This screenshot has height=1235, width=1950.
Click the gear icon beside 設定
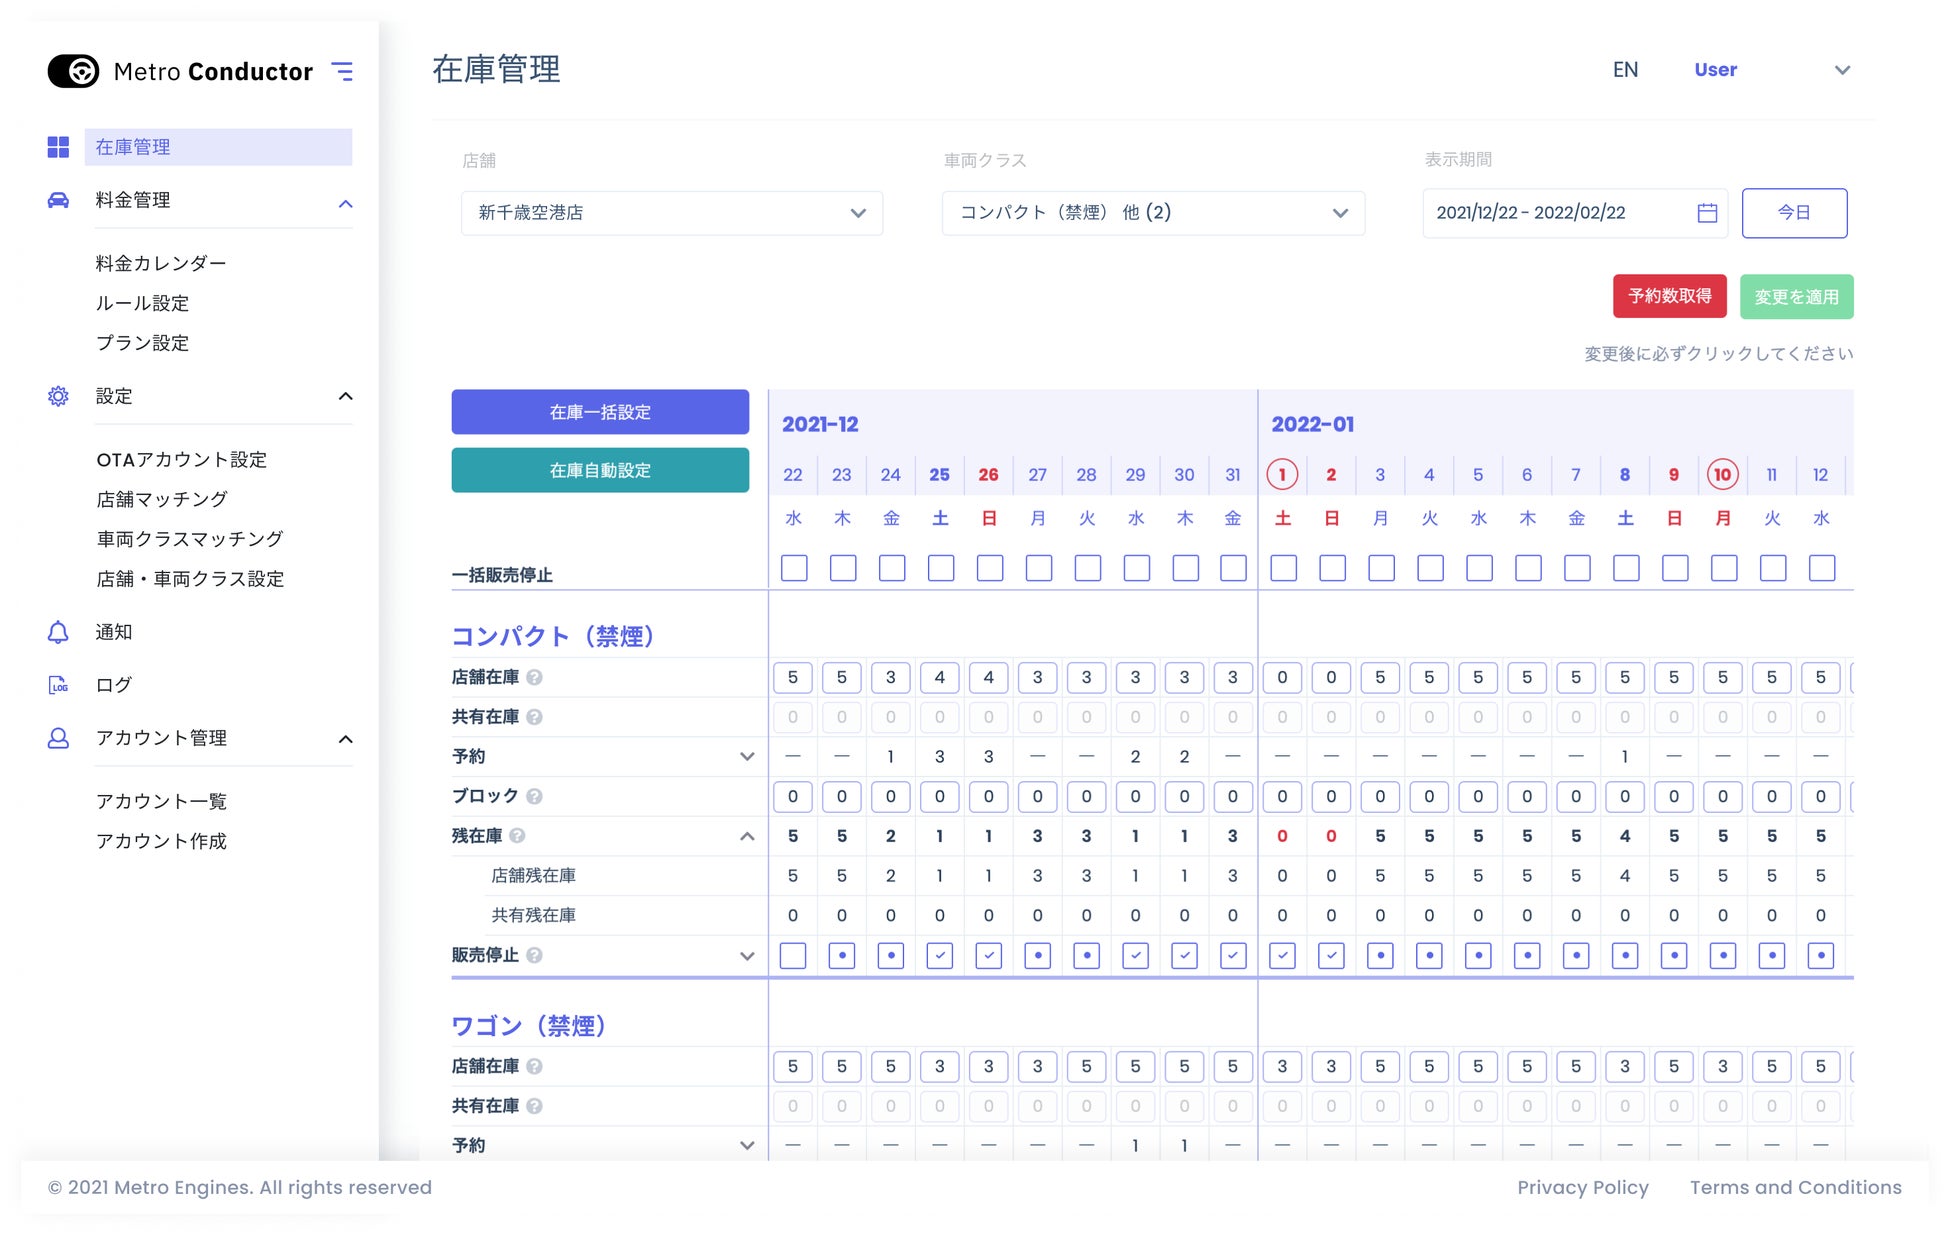[x=58, y=396]
